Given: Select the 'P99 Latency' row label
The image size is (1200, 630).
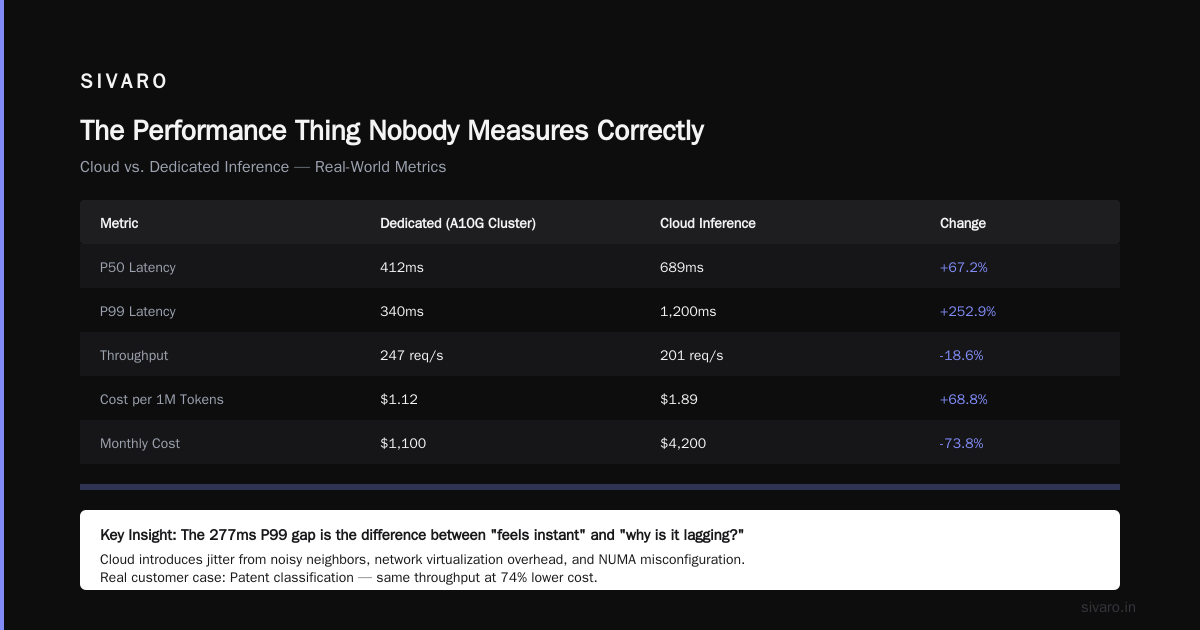Looking at the screenshot, I should (138, 311).
